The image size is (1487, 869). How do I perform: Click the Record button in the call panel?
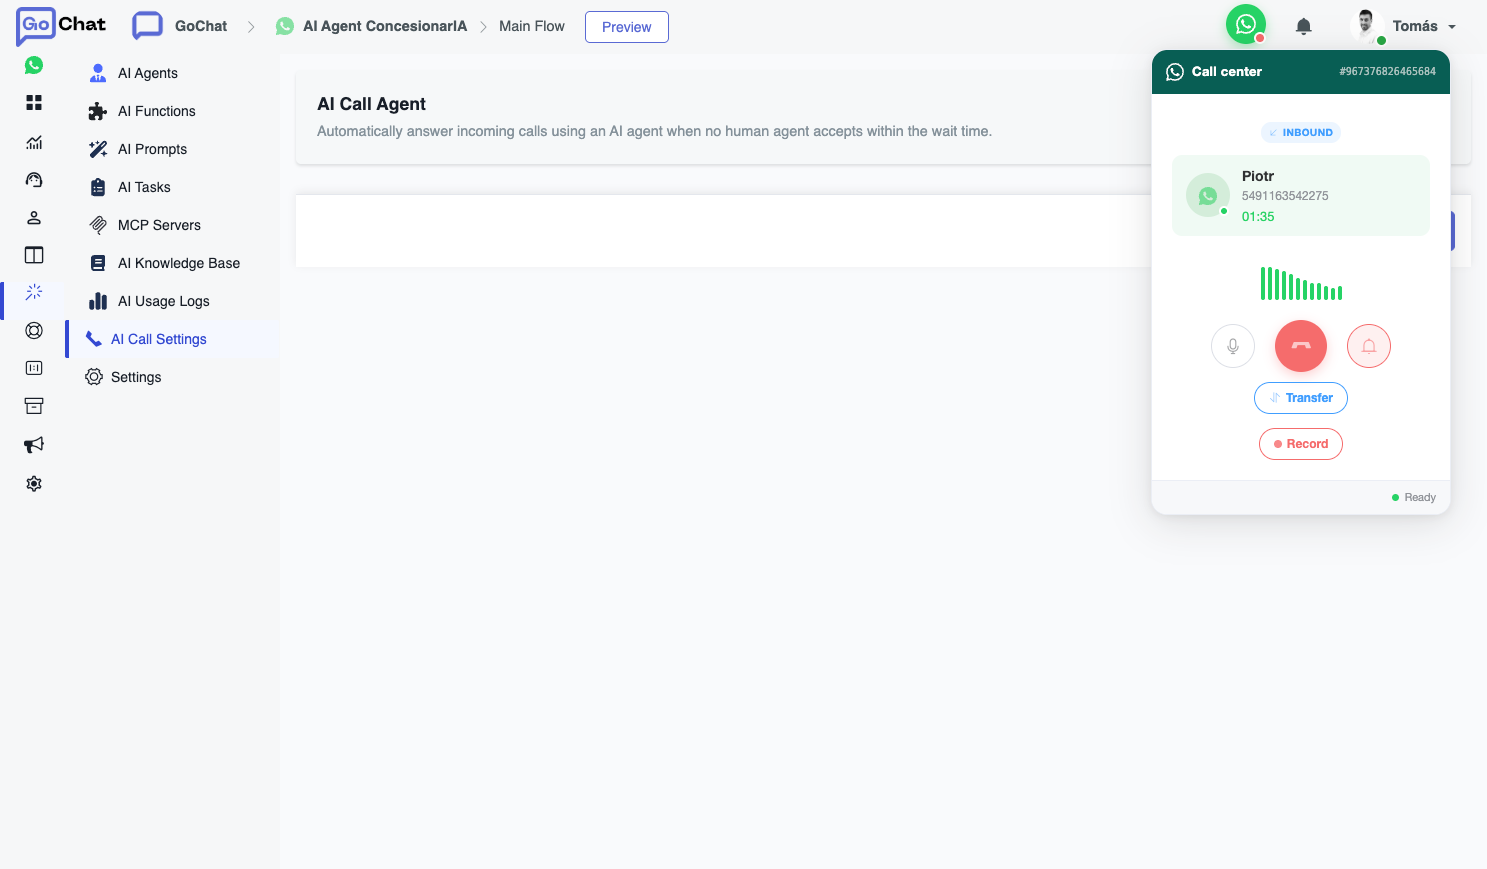[x=1301, y=444]
